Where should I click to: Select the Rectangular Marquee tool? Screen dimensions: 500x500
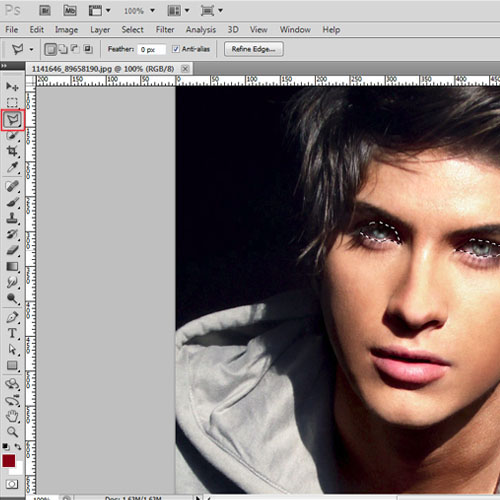click(x=12, y=102)
